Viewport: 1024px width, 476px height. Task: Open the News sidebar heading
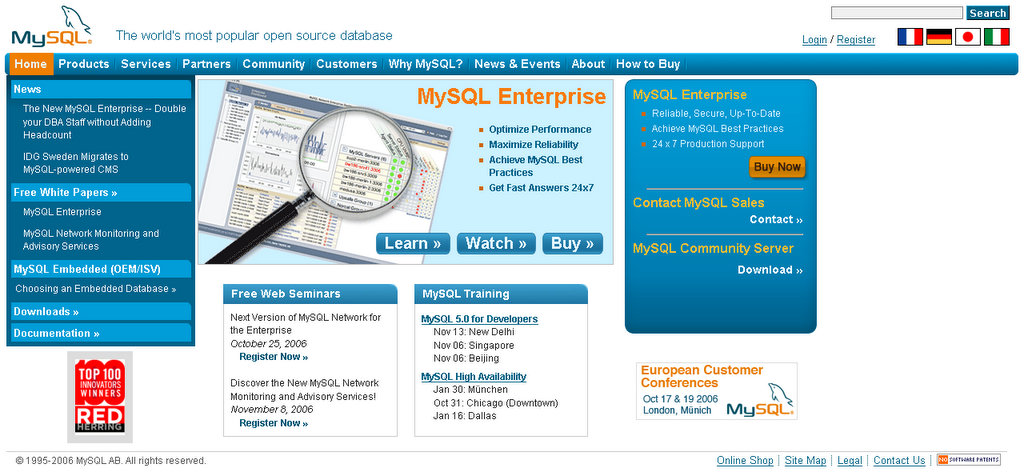pyautogui.click(x=101, y=89)
